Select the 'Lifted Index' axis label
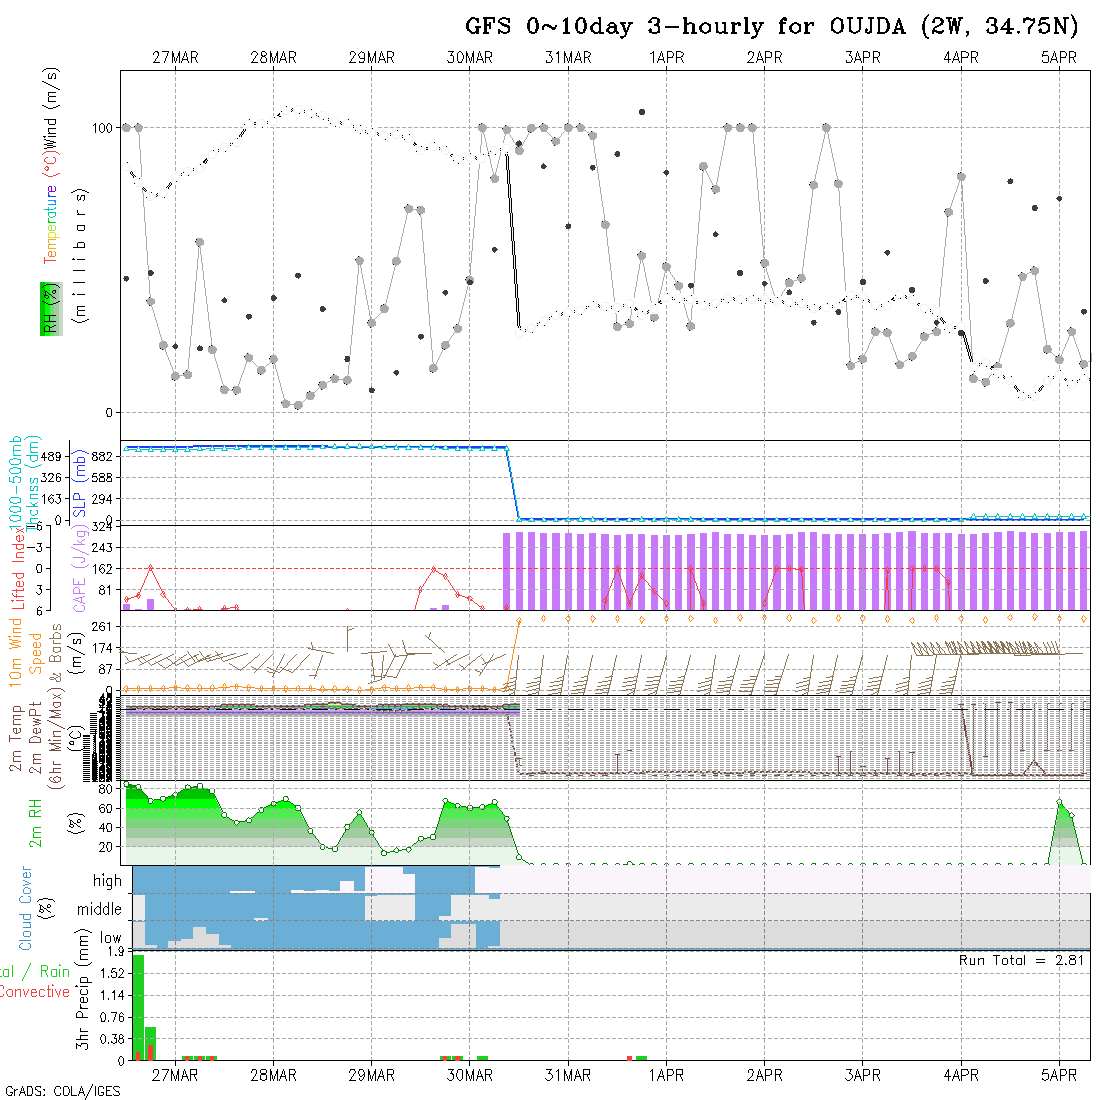The width and height of the screenshot is (1100, 1100). point(18,570)
